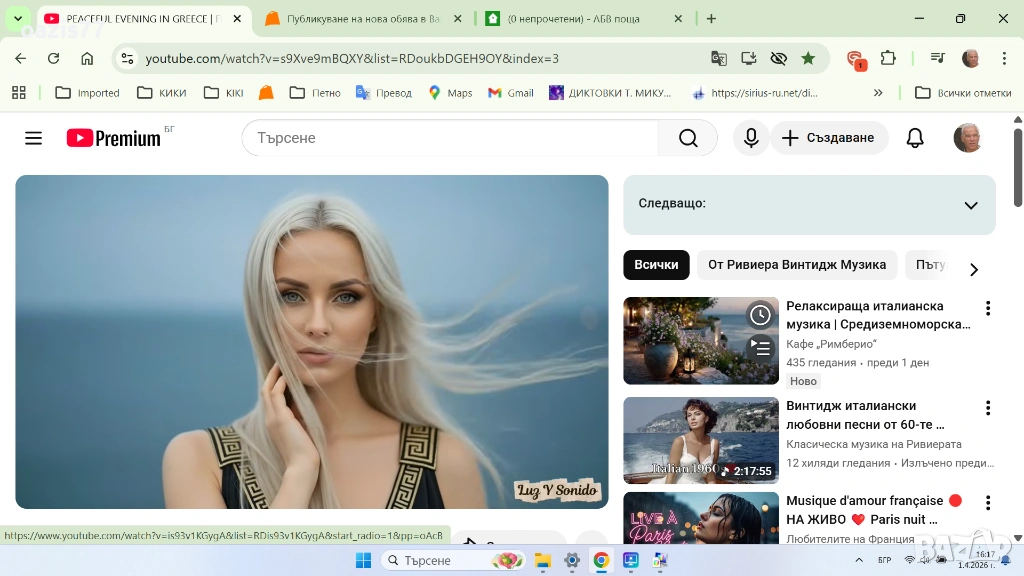
Task: Expand the Следващо playlist panel
Action: (970, 205)
